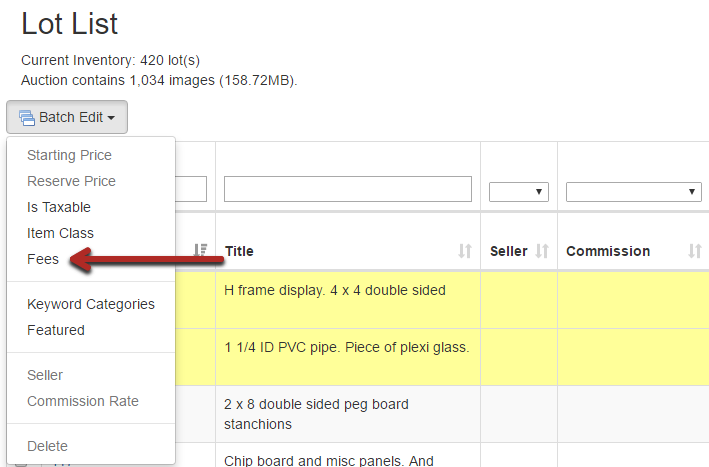Expand the Batch Edit dropdown caret
Image resolution: width=709 pixels, height=467 pixels.
[x=111, y=118]
